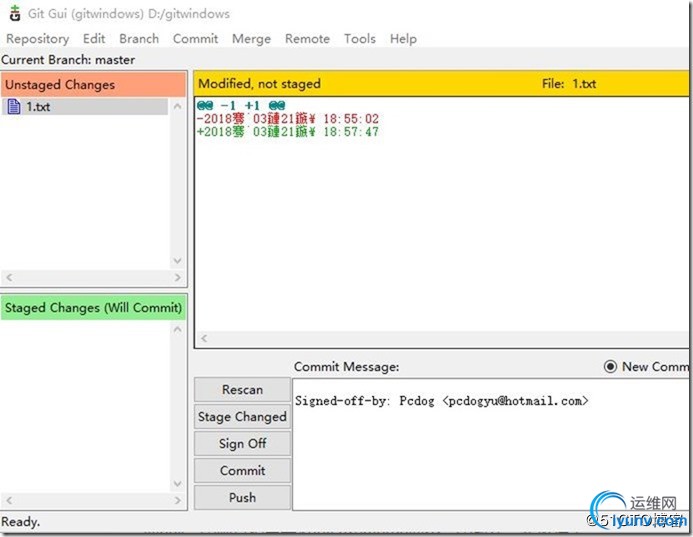Click the Git Gui title bar icon
Image resolution: width=693 pixels, height=537 pixels.
click(15, 13)
